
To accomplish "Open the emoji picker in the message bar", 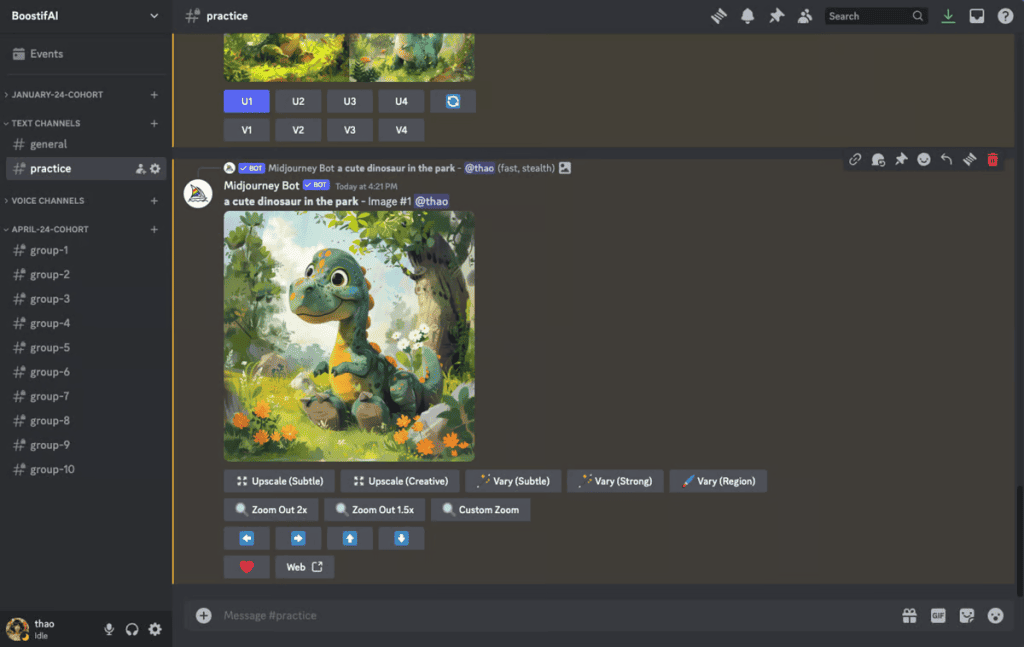I will [x=995, y=616].
